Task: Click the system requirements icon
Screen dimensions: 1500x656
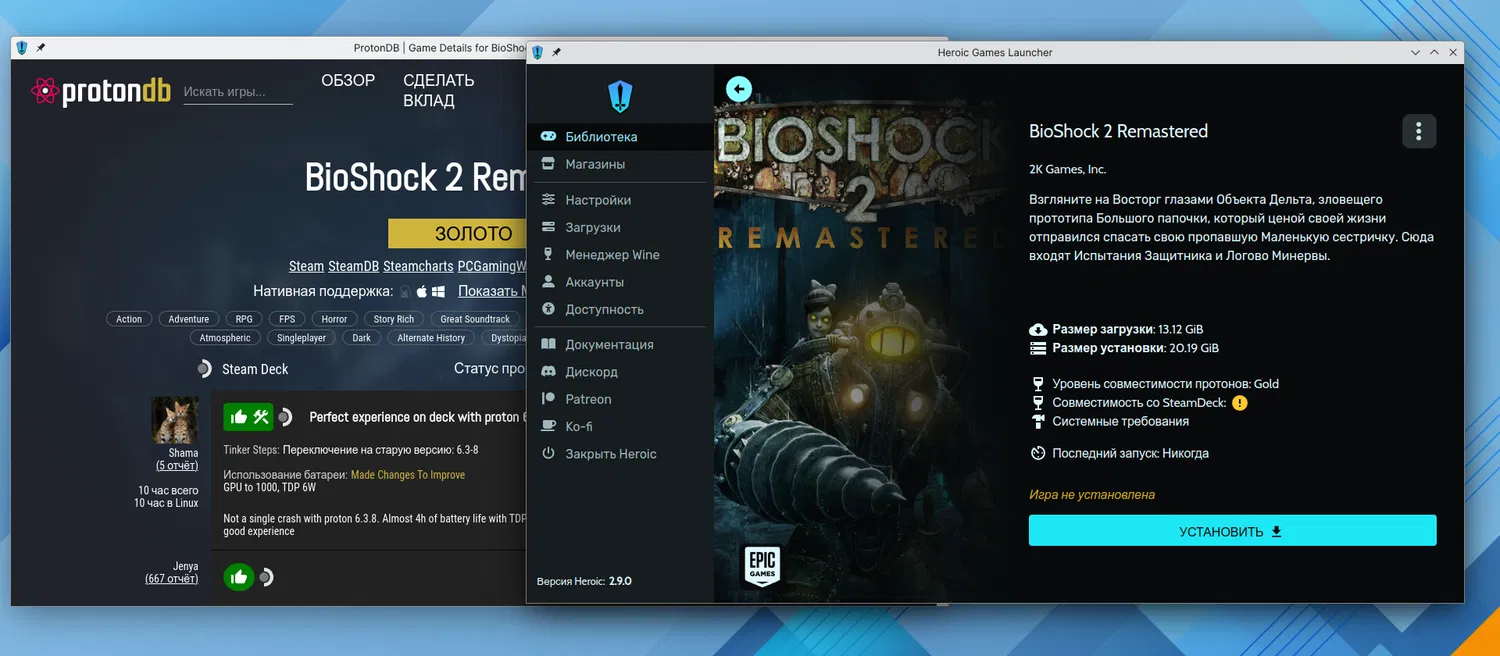Action: (1038, 421)
